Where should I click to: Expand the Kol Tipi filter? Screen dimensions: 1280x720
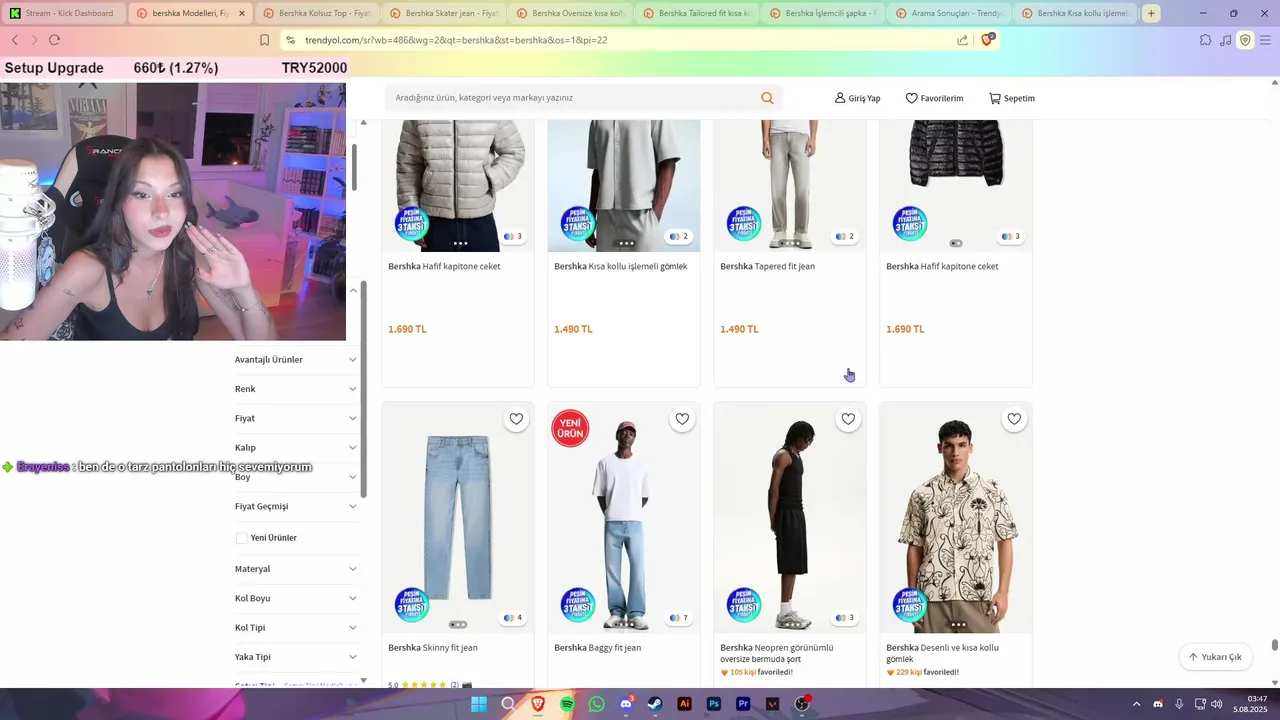(295, 627)
